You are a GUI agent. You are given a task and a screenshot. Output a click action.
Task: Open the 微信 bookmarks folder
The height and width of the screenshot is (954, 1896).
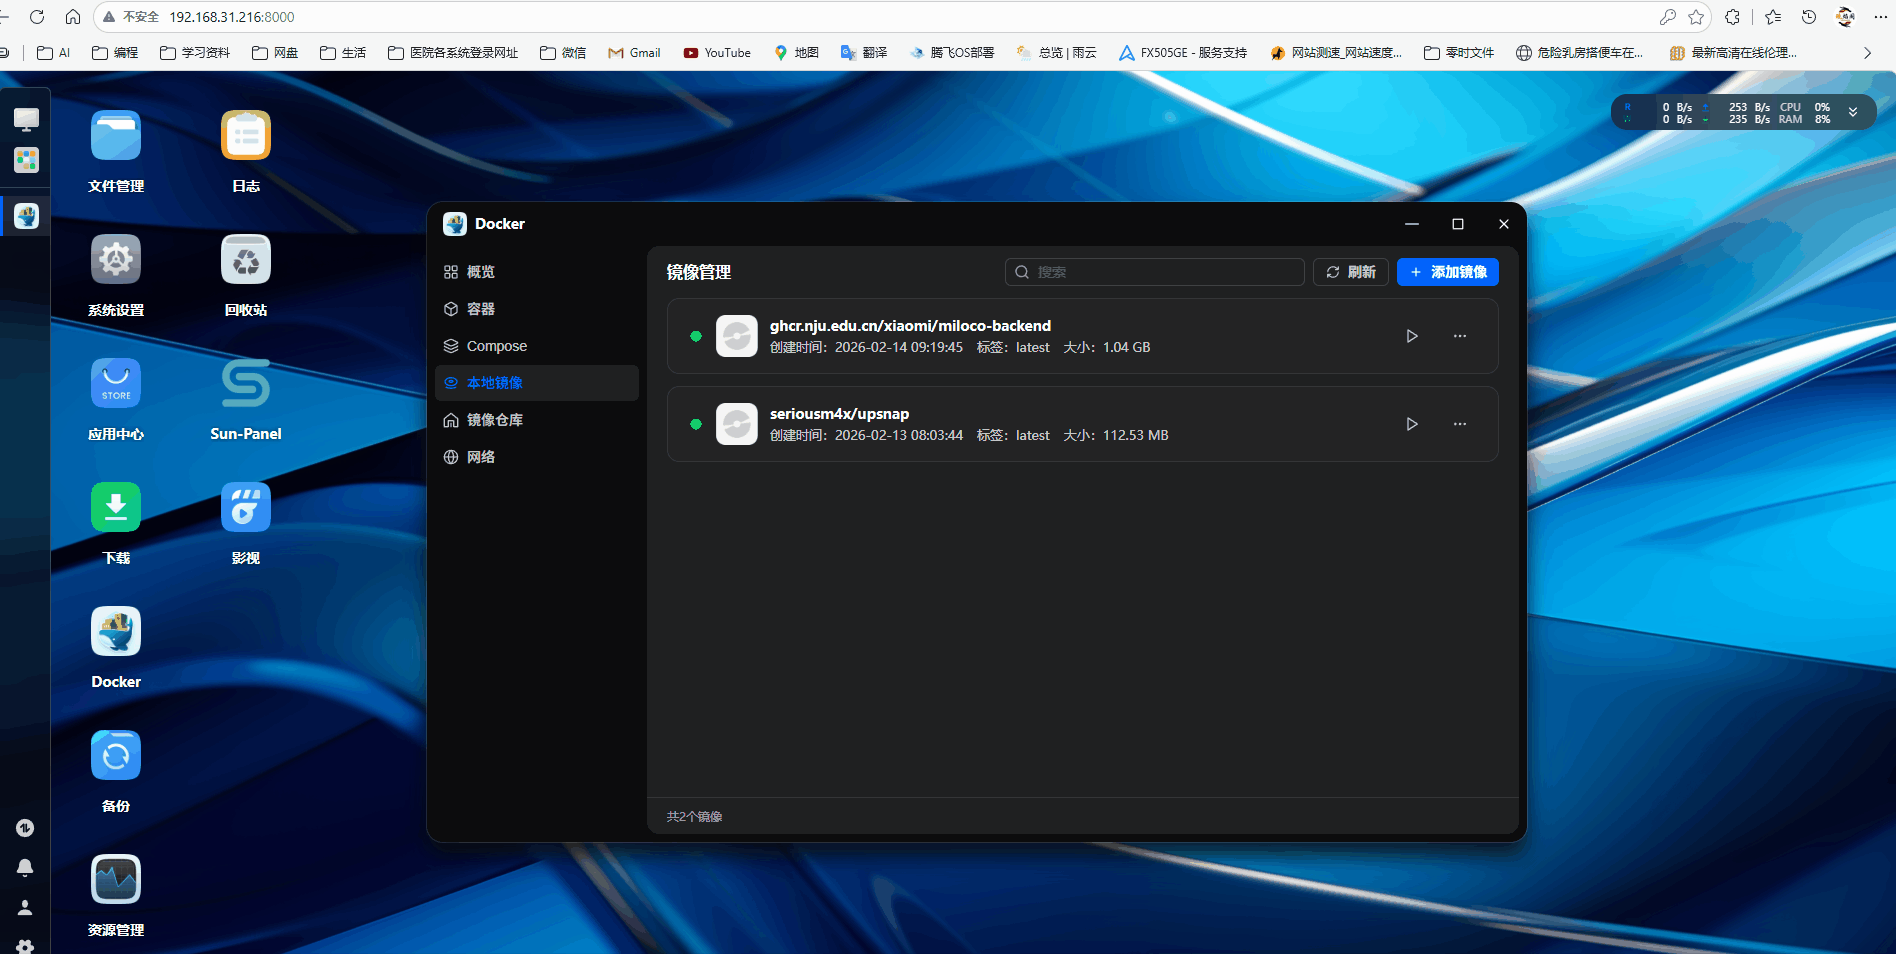click(563, 53)
